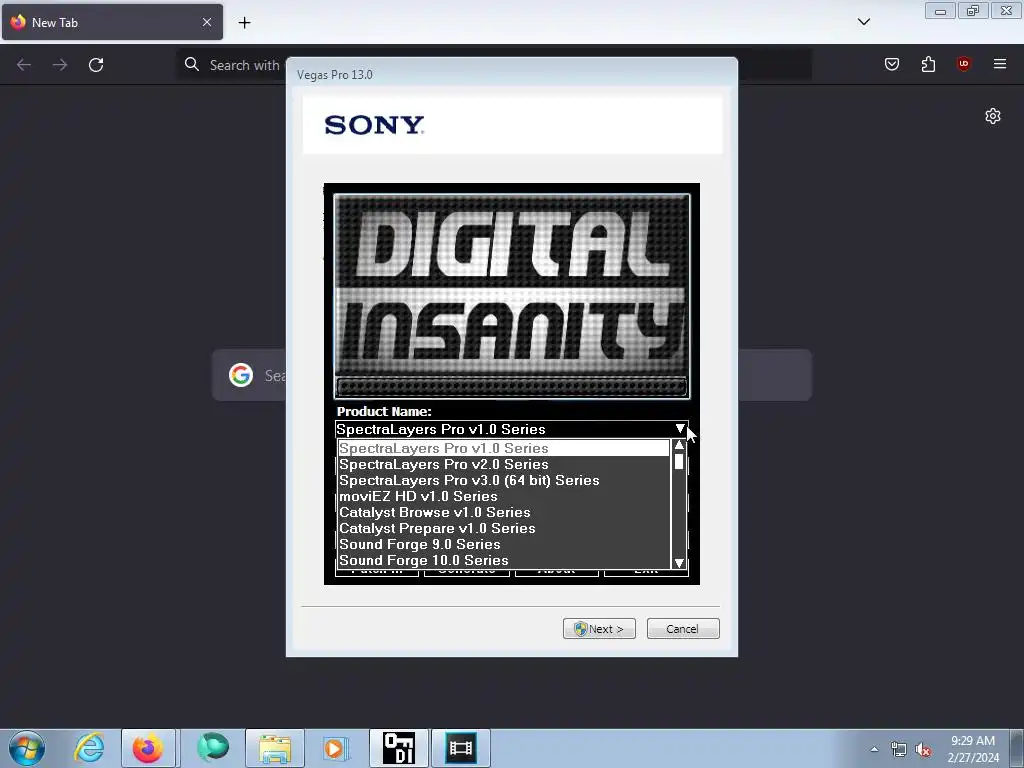Viewport: 1024px width, 768px height.
Task: Open the list all tabs chevron
Action: [863, 22]
